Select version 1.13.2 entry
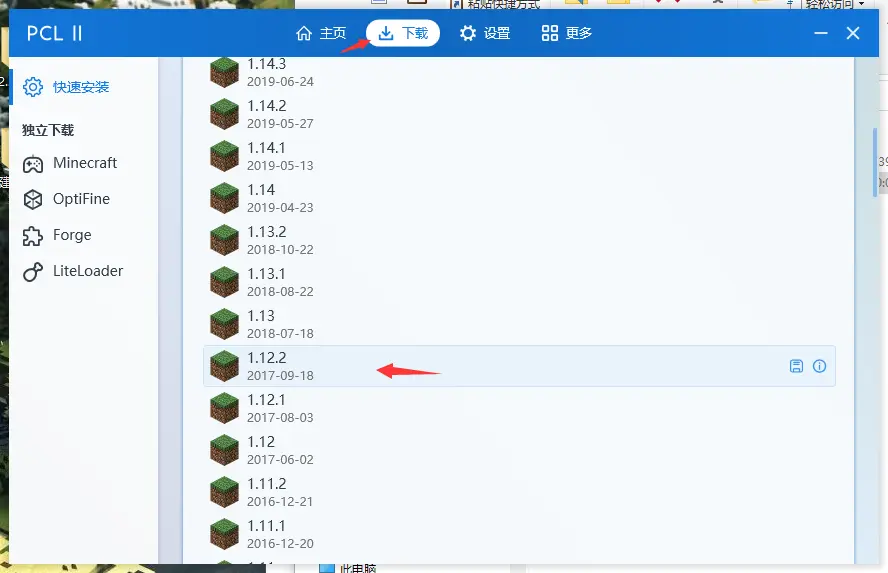 (x=519, y=240)
